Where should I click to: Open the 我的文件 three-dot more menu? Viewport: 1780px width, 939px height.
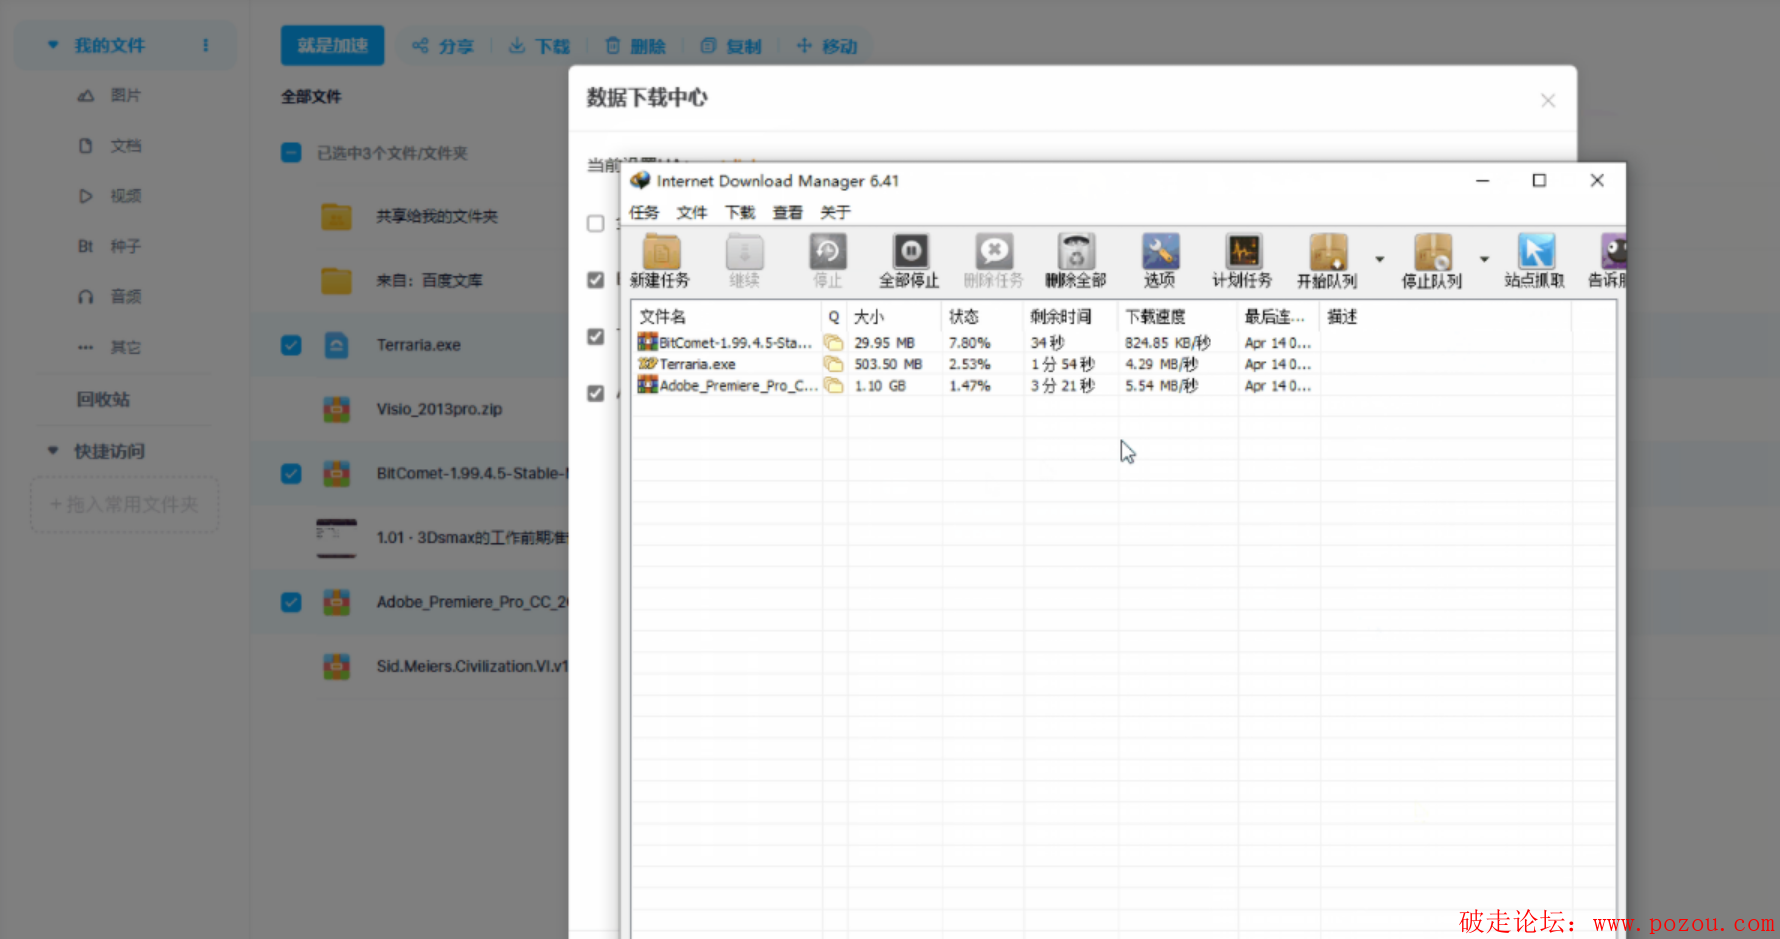point(206,45)
